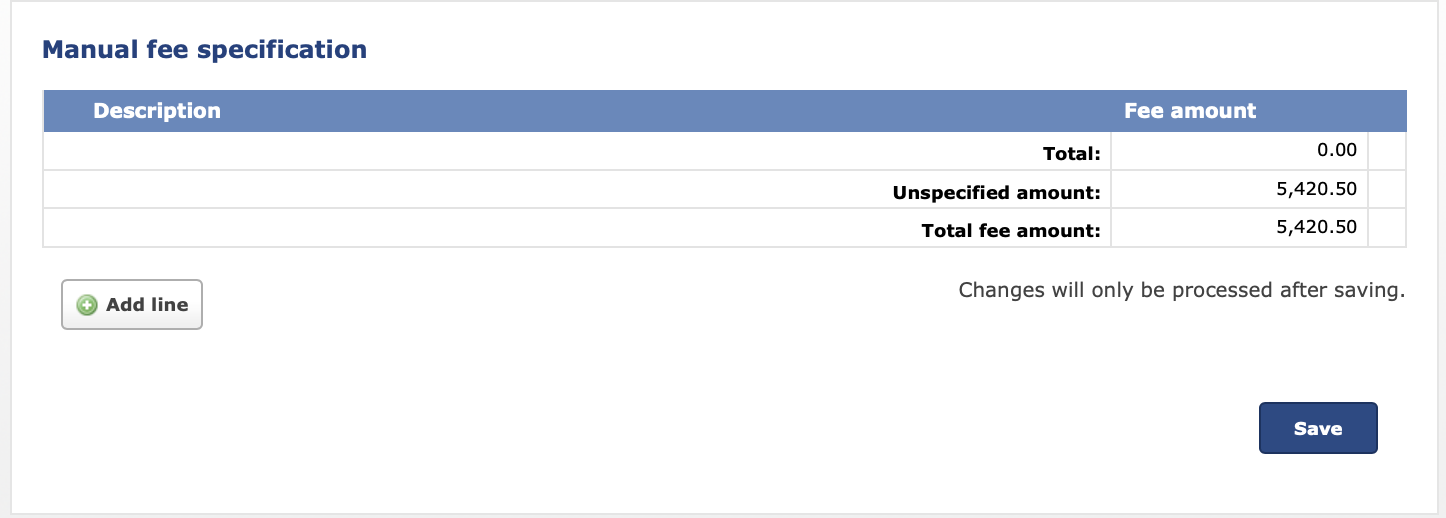Click the Total: row label
This screenshot has width=1446, height=518.
[x=1071, y=153]
